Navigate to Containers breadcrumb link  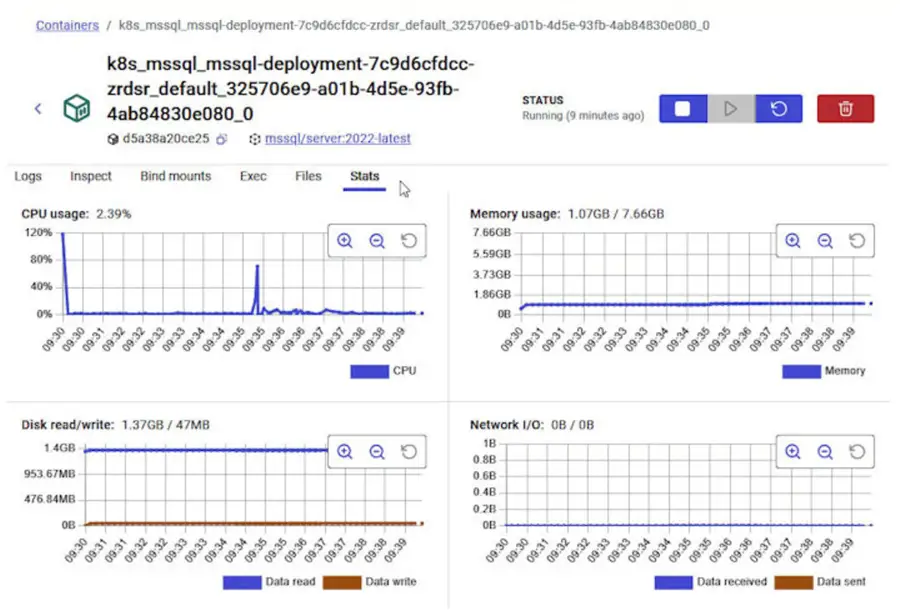[x=67, y=25]
